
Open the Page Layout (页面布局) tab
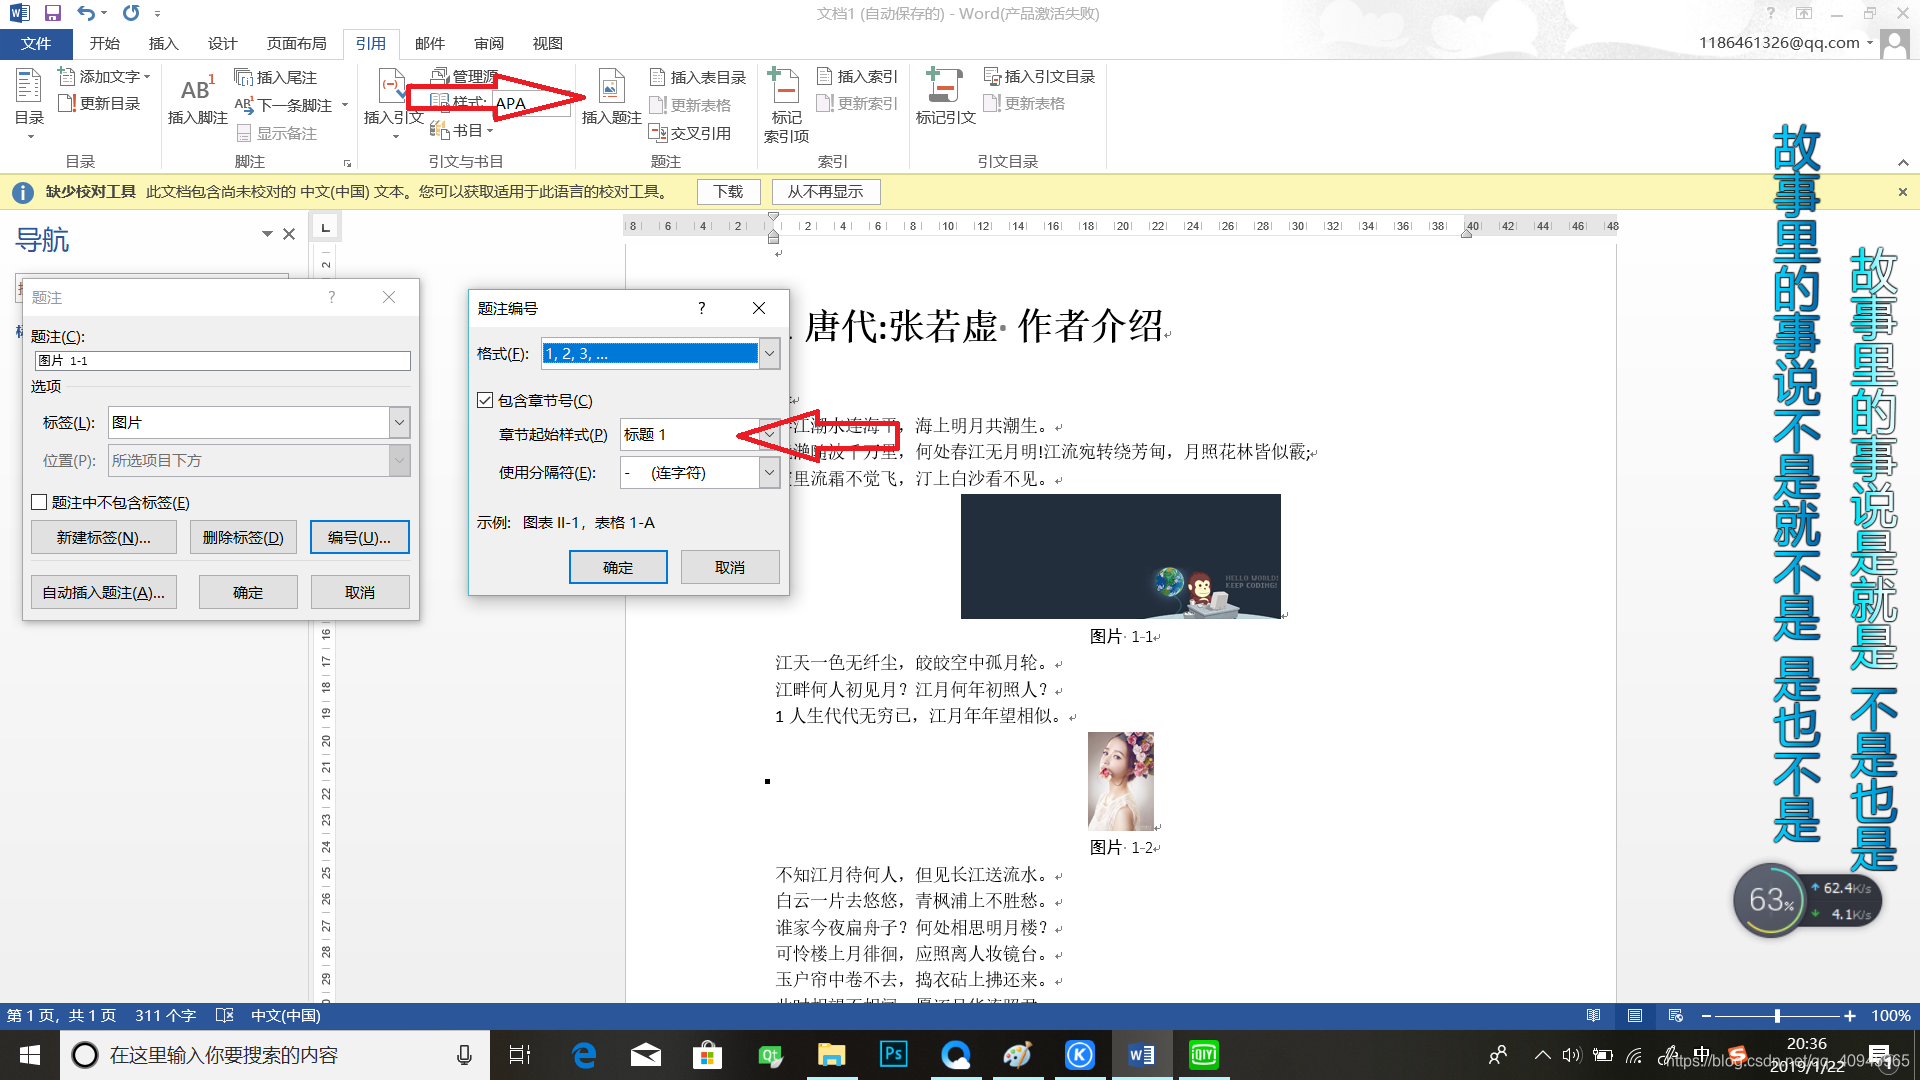(x=296, y=43)
